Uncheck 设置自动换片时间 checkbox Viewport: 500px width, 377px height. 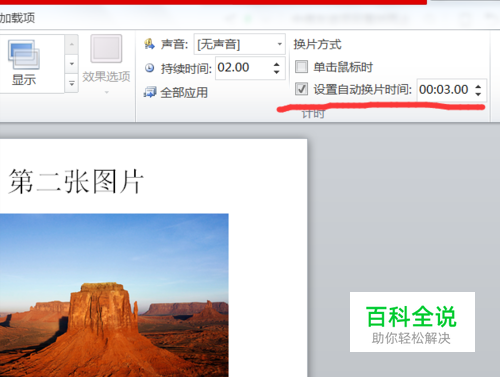pyautogui.click(x=301, y=89)
